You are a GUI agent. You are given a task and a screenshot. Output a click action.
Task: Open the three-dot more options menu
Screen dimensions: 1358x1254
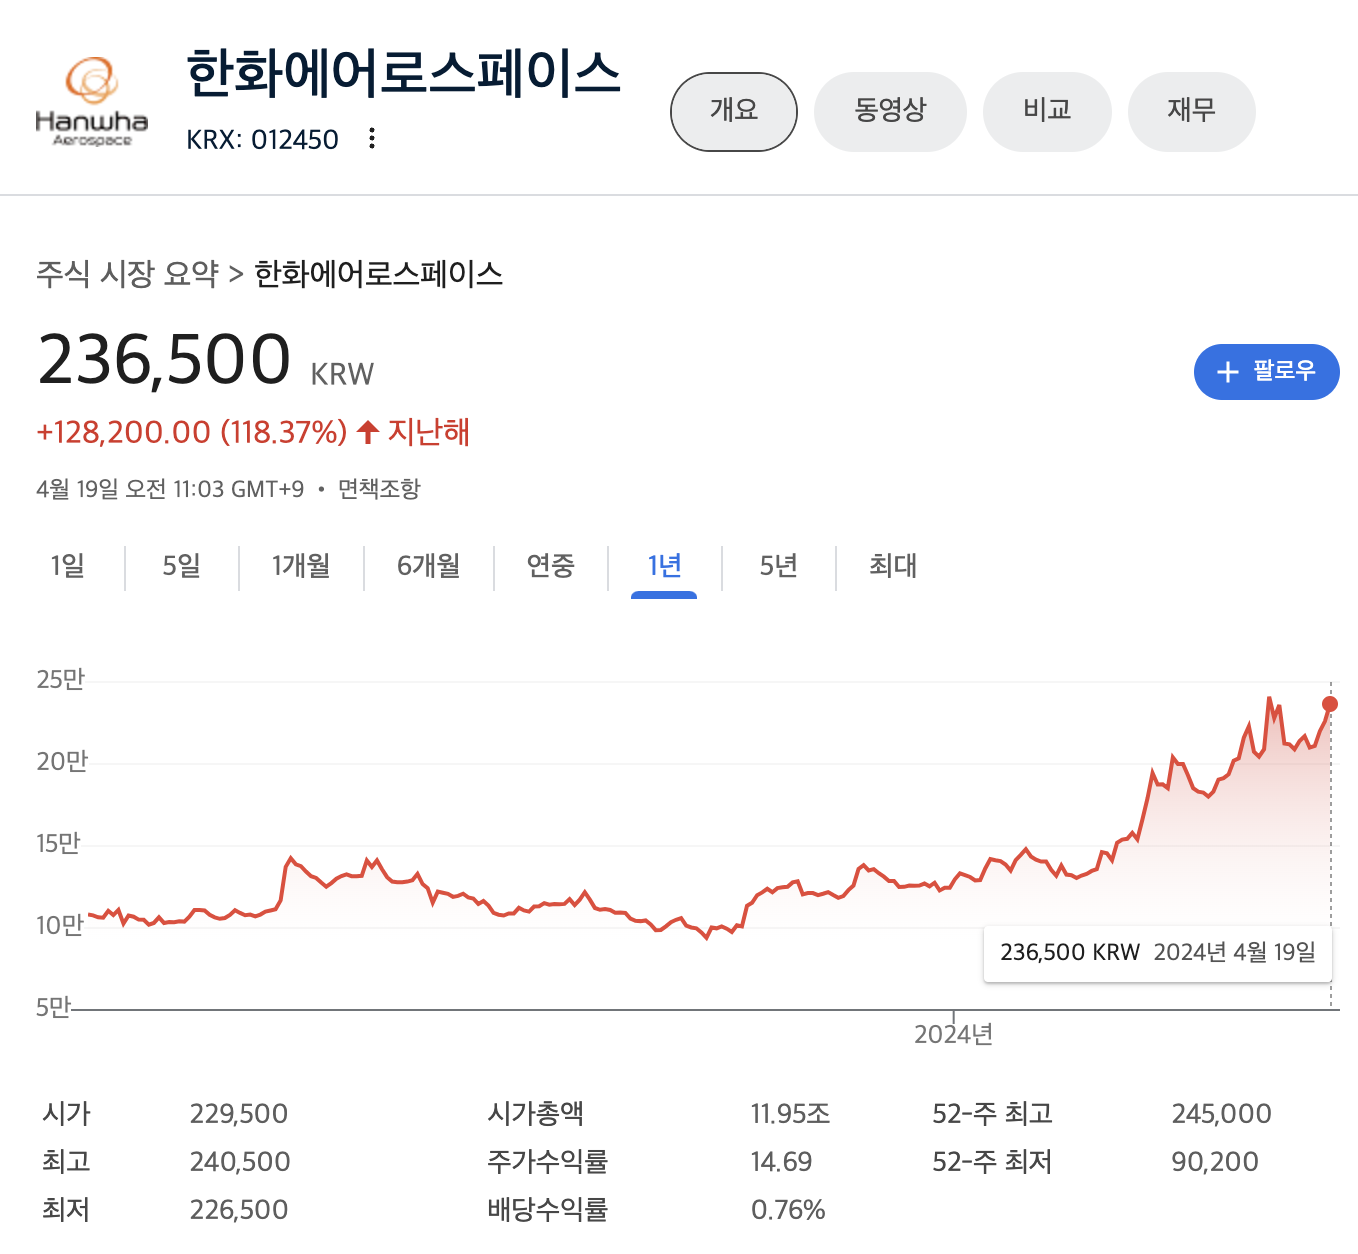372,138
